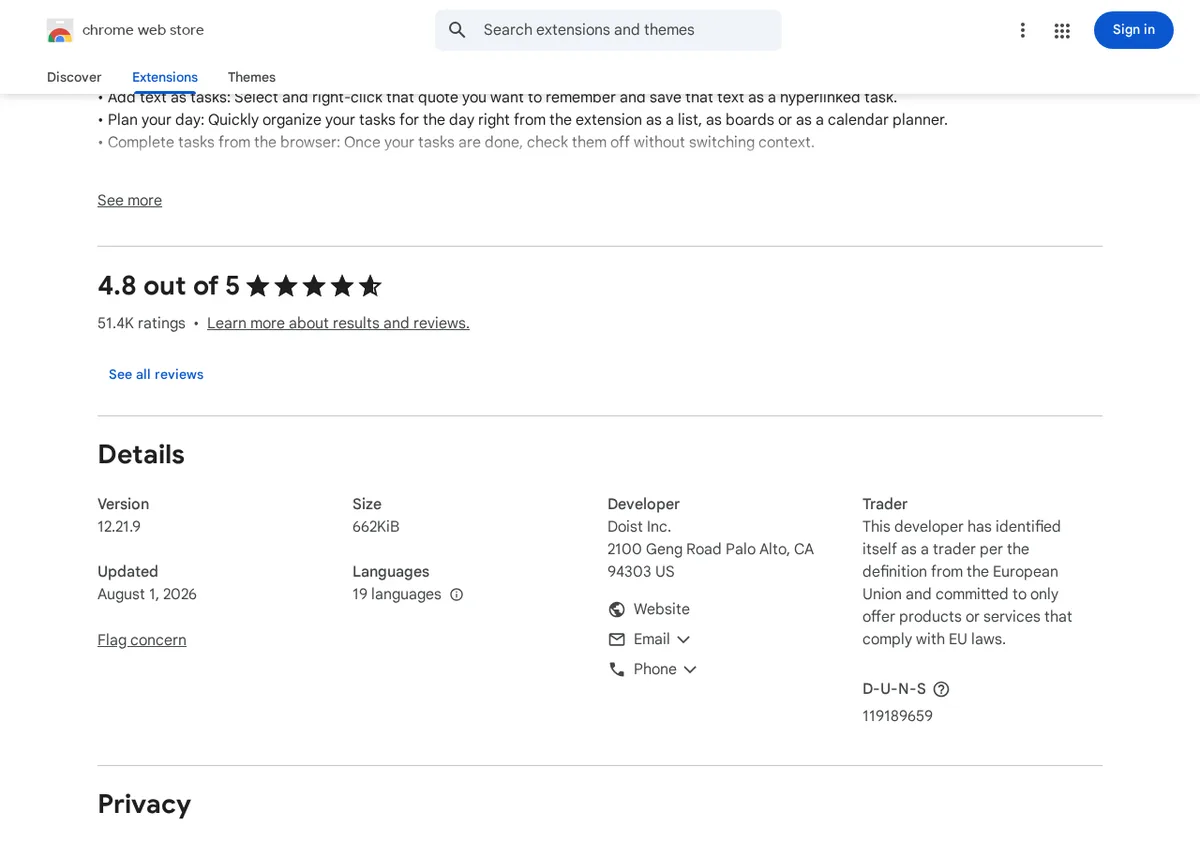Expand description with See more
The height and width of the screenshot is (844, 1200).
click(129, 200)
